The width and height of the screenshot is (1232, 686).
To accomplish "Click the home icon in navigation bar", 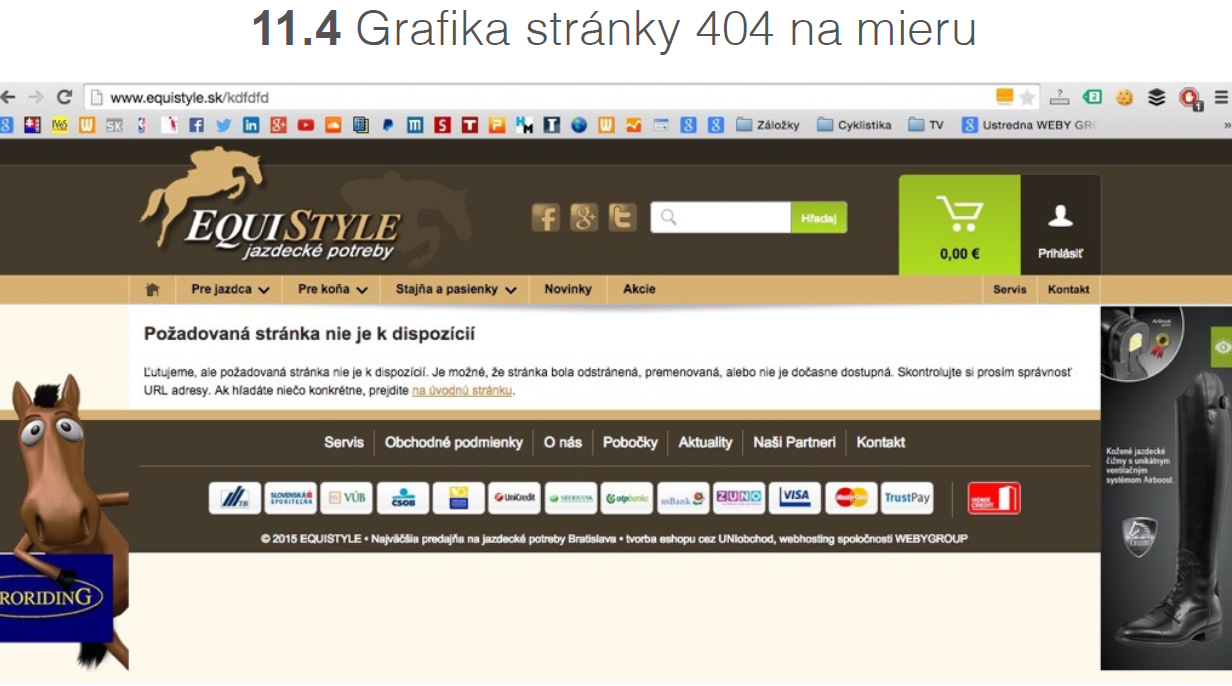I will click(x=152, y=290).
